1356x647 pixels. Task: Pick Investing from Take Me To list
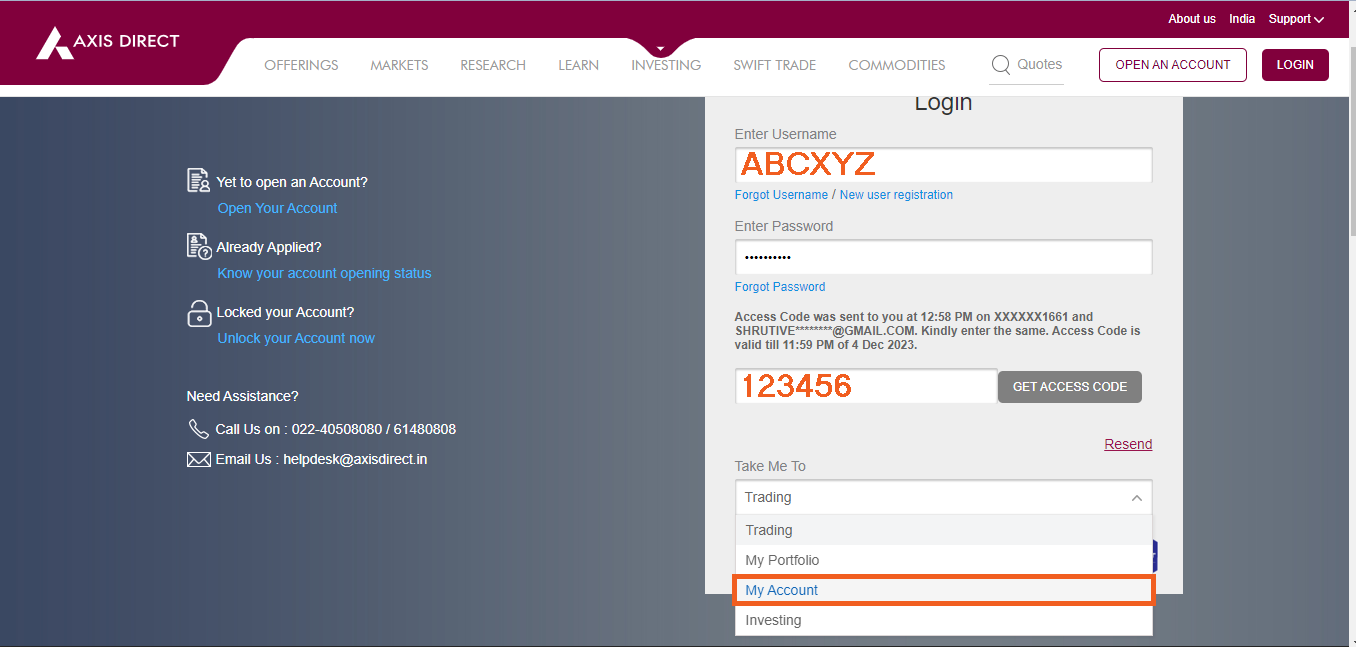coord(943,620)
